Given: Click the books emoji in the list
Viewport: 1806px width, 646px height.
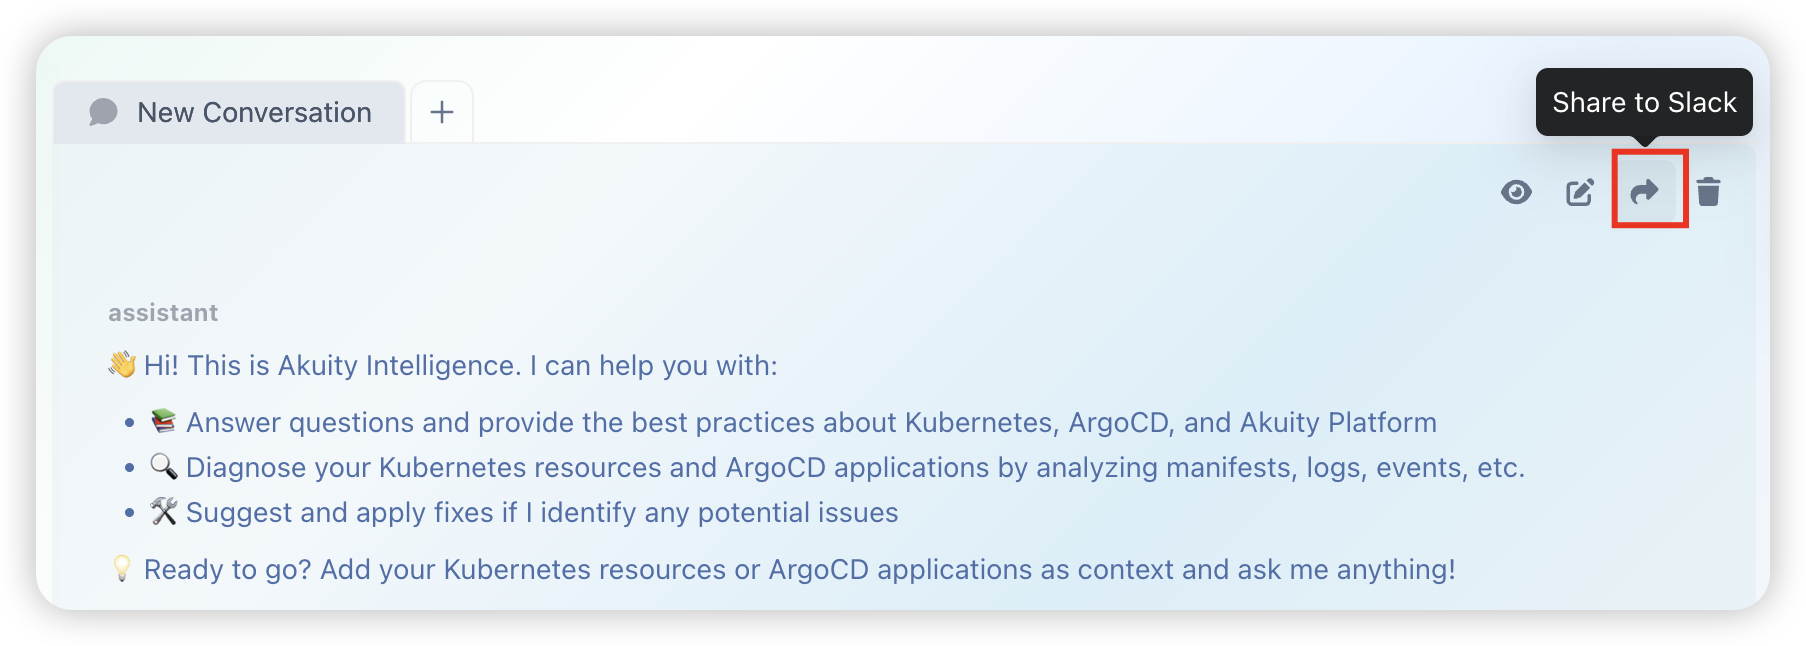Looking at the screenshot, I should [x=164, y=421].
